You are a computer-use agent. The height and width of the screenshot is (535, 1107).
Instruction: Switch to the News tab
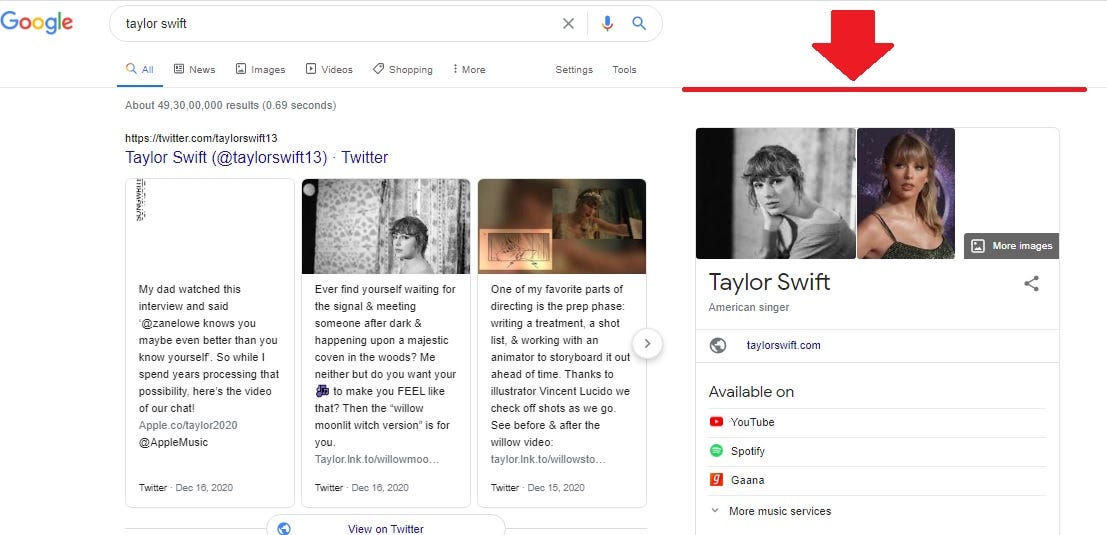click(194, 69)
